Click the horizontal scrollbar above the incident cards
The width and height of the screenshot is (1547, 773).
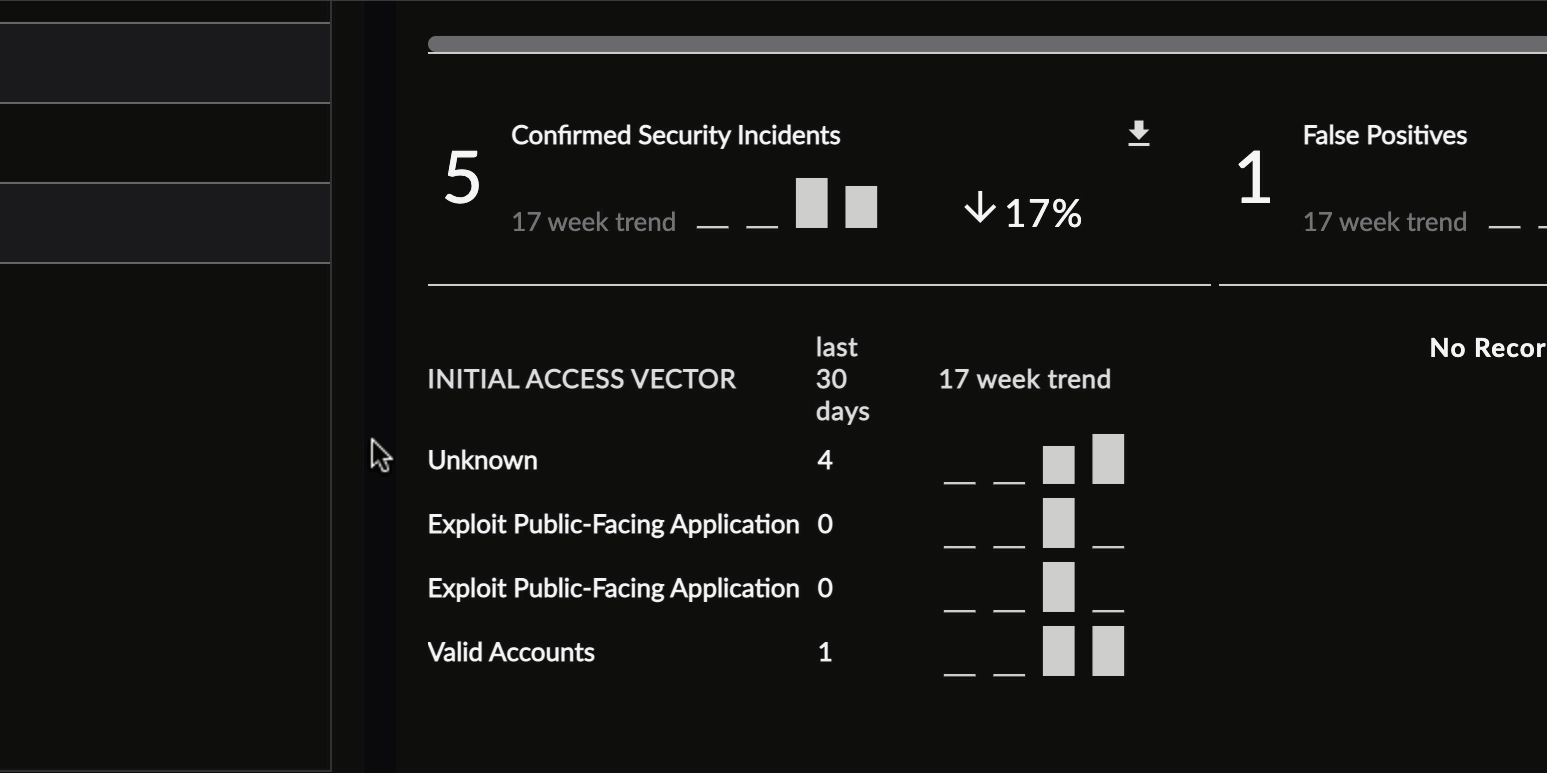[x=987, y=44]
